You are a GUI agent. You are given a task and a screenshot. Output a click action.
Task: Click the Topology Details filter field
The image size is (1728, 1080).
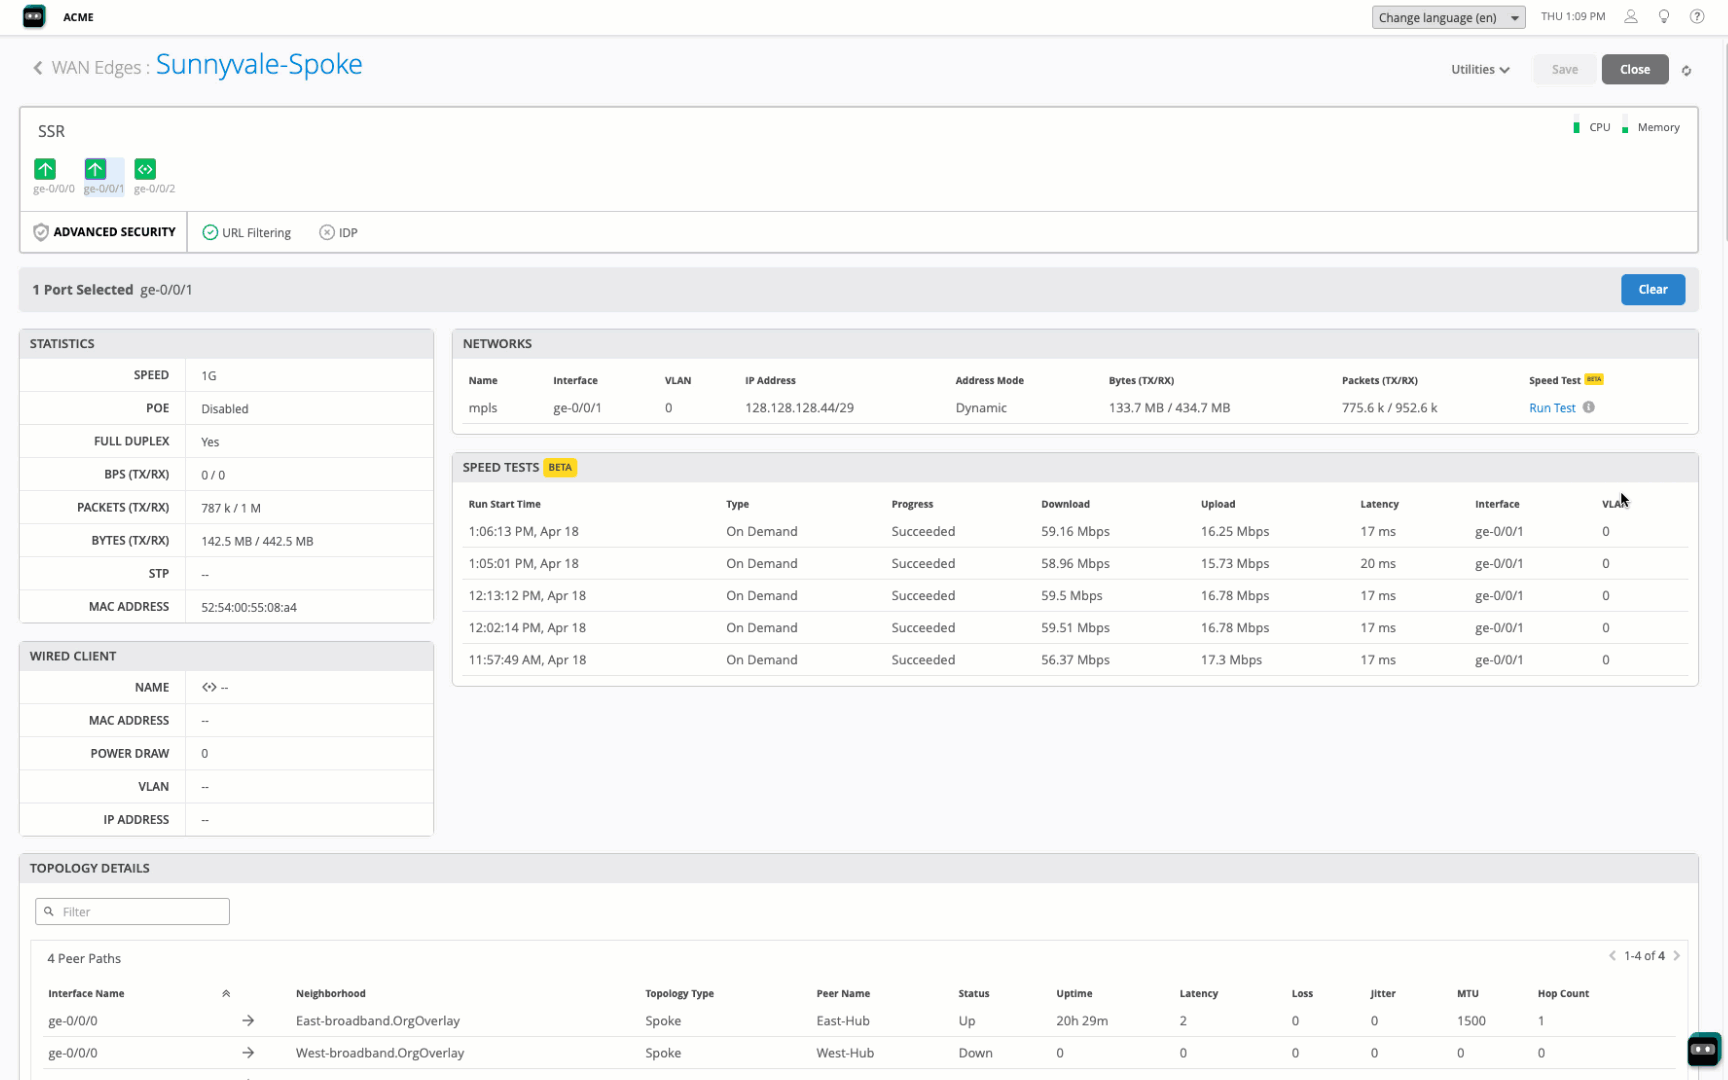click(133, 912)
